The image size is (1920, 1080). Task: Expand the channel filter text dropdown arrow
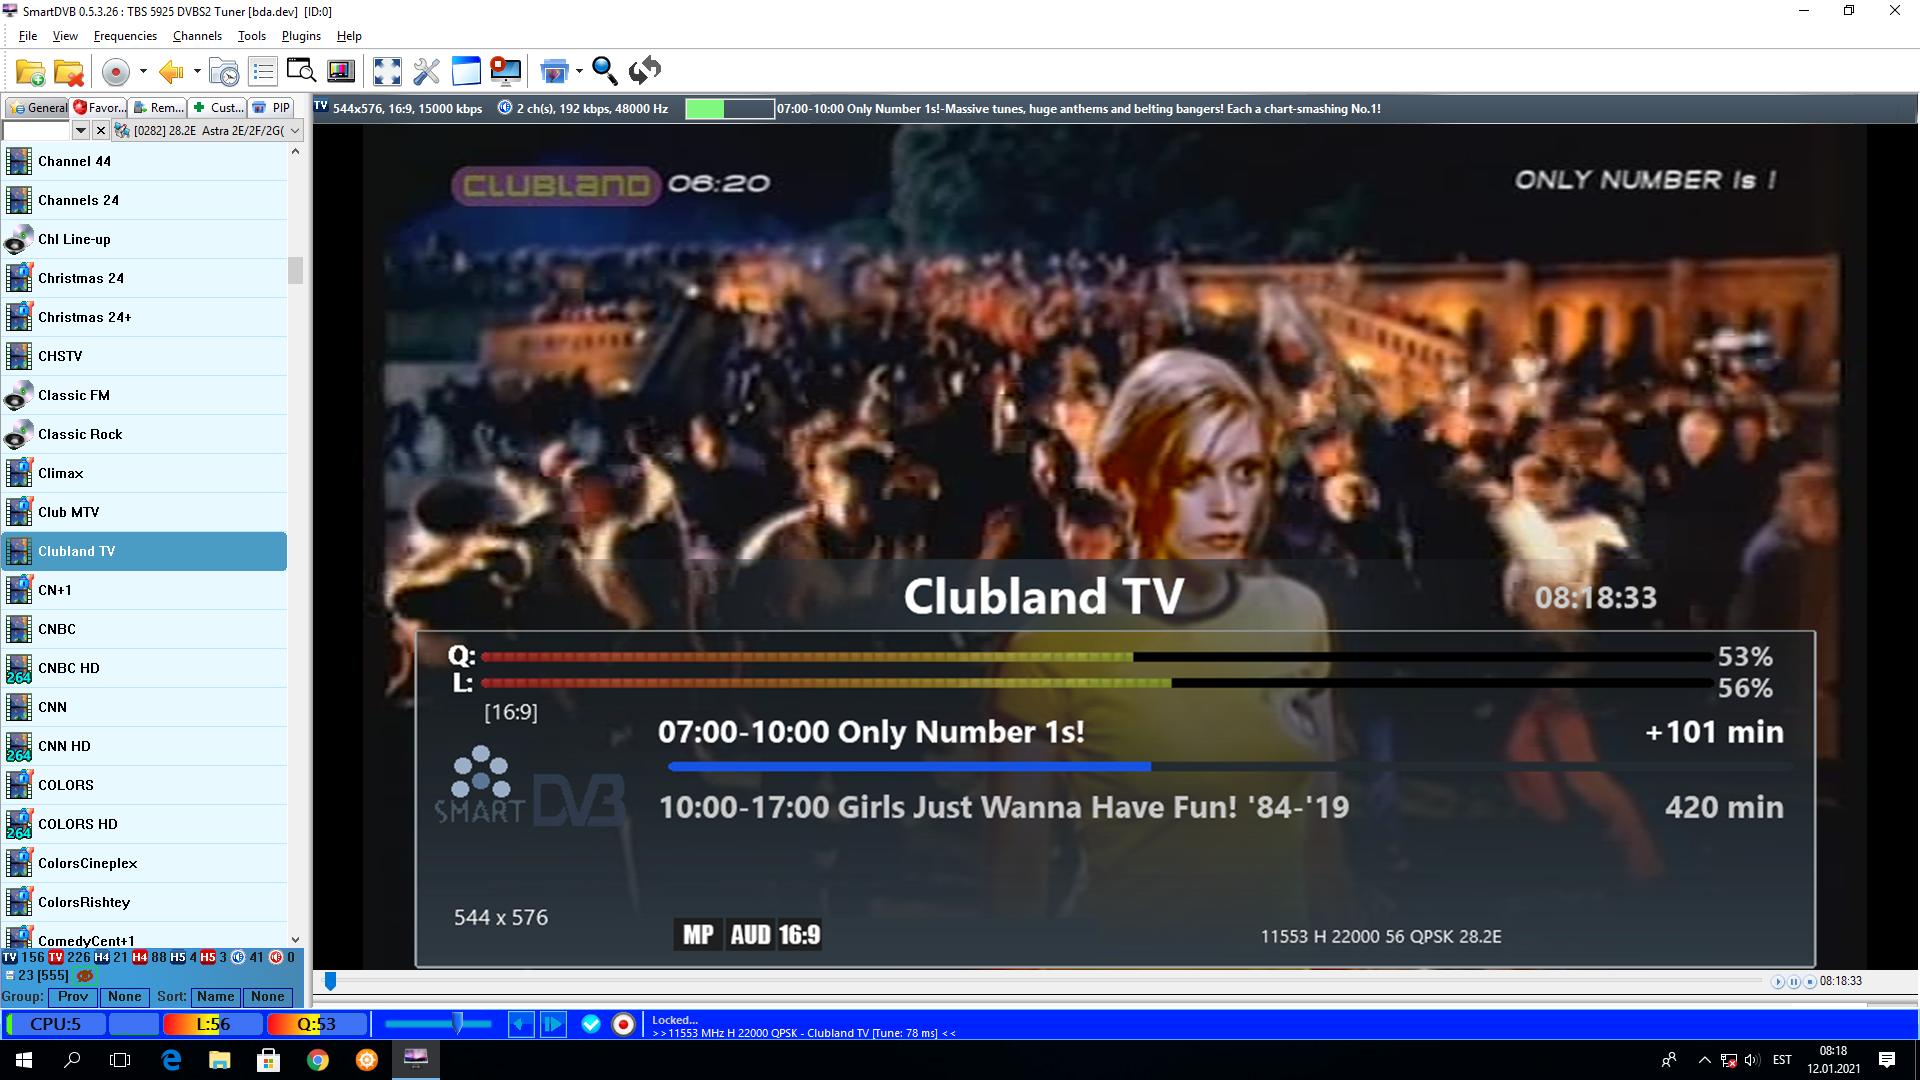point(81,131)
